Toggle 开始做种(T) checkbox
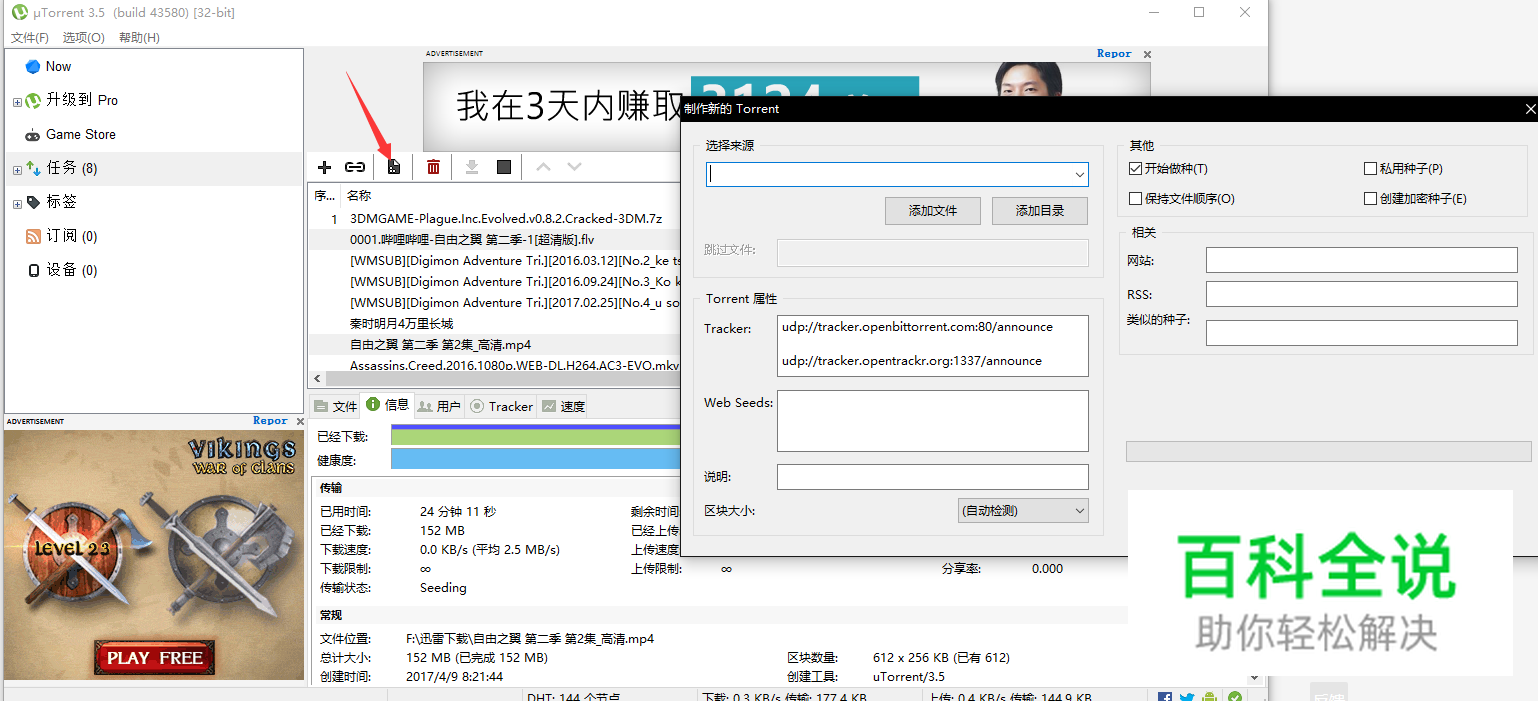 (x=1135, y=169)
